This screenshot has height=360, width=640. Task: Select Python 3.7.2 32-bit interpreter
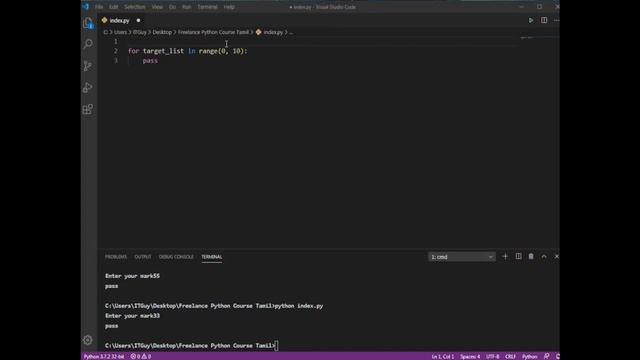104,356
